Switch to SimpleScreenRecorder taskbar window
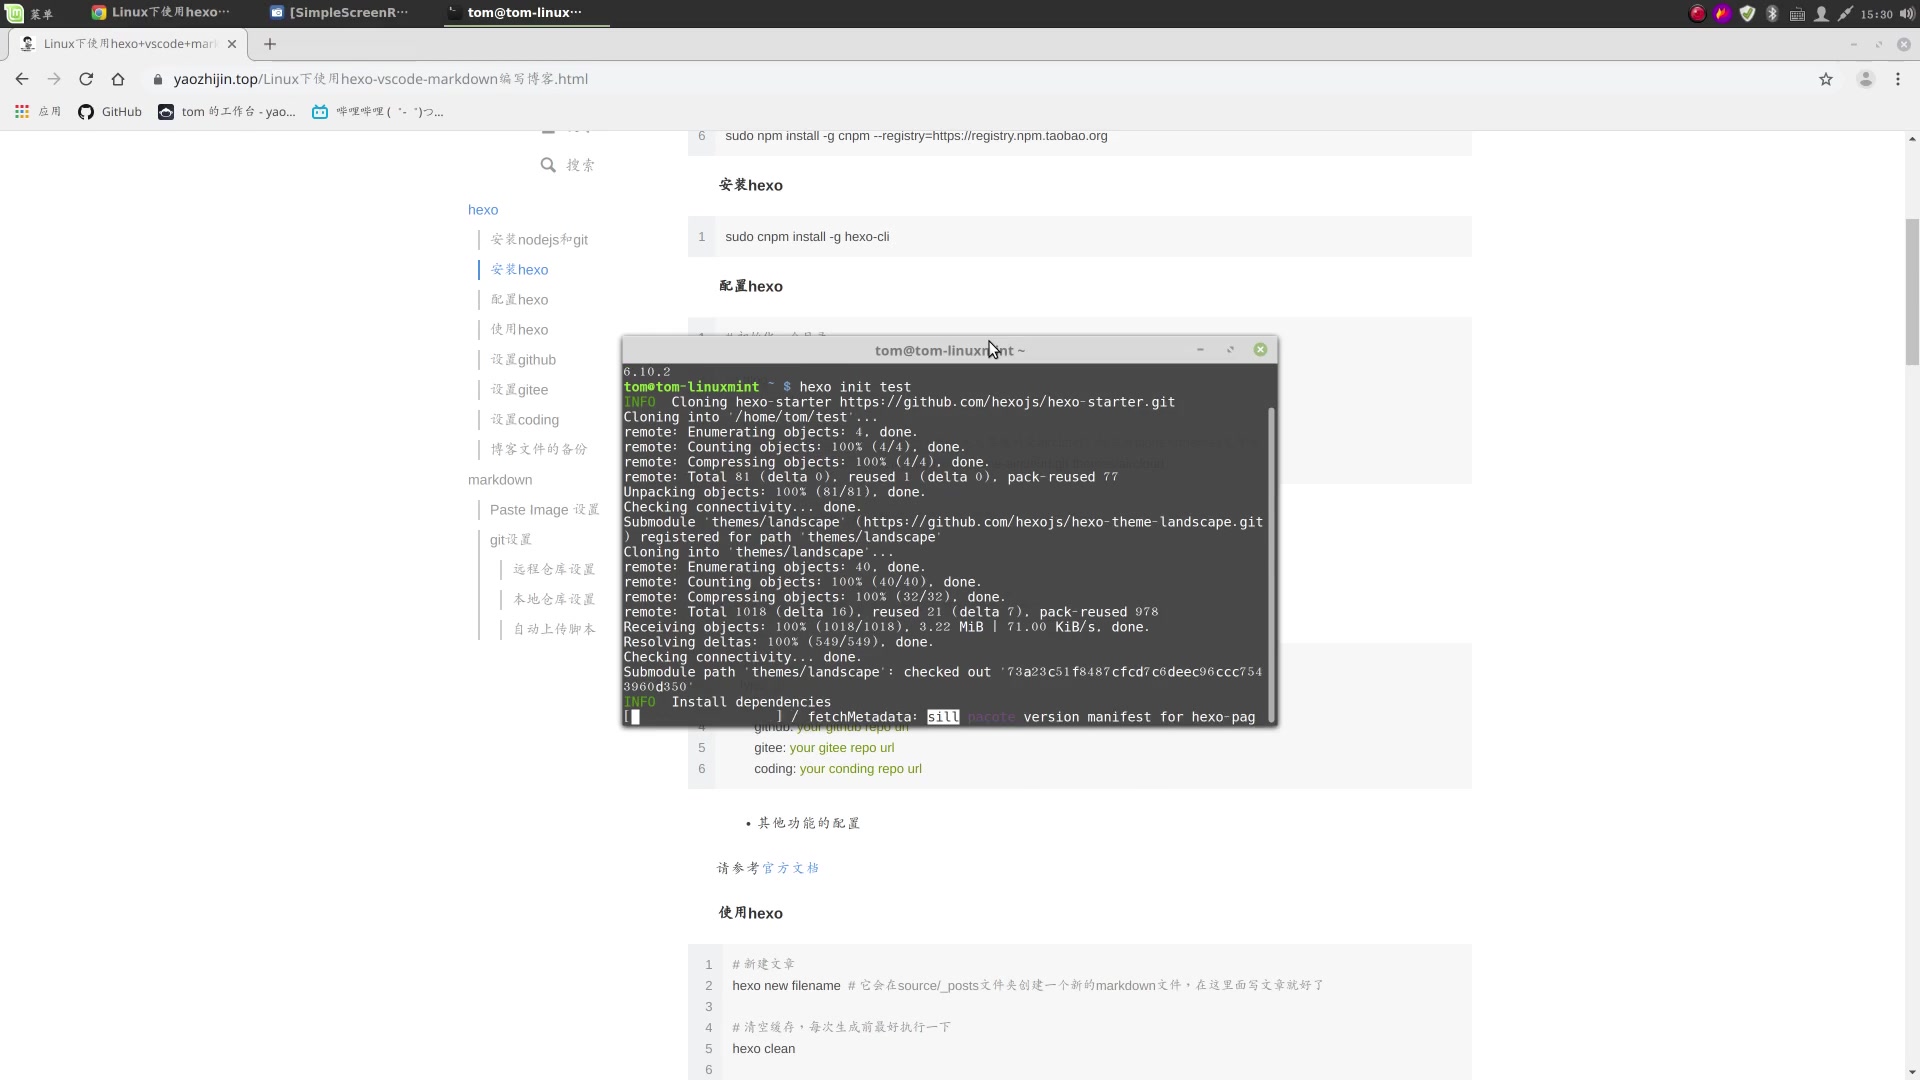Image resolution: width=1920 pixels, height=1080 pixels. pos(340,13)
